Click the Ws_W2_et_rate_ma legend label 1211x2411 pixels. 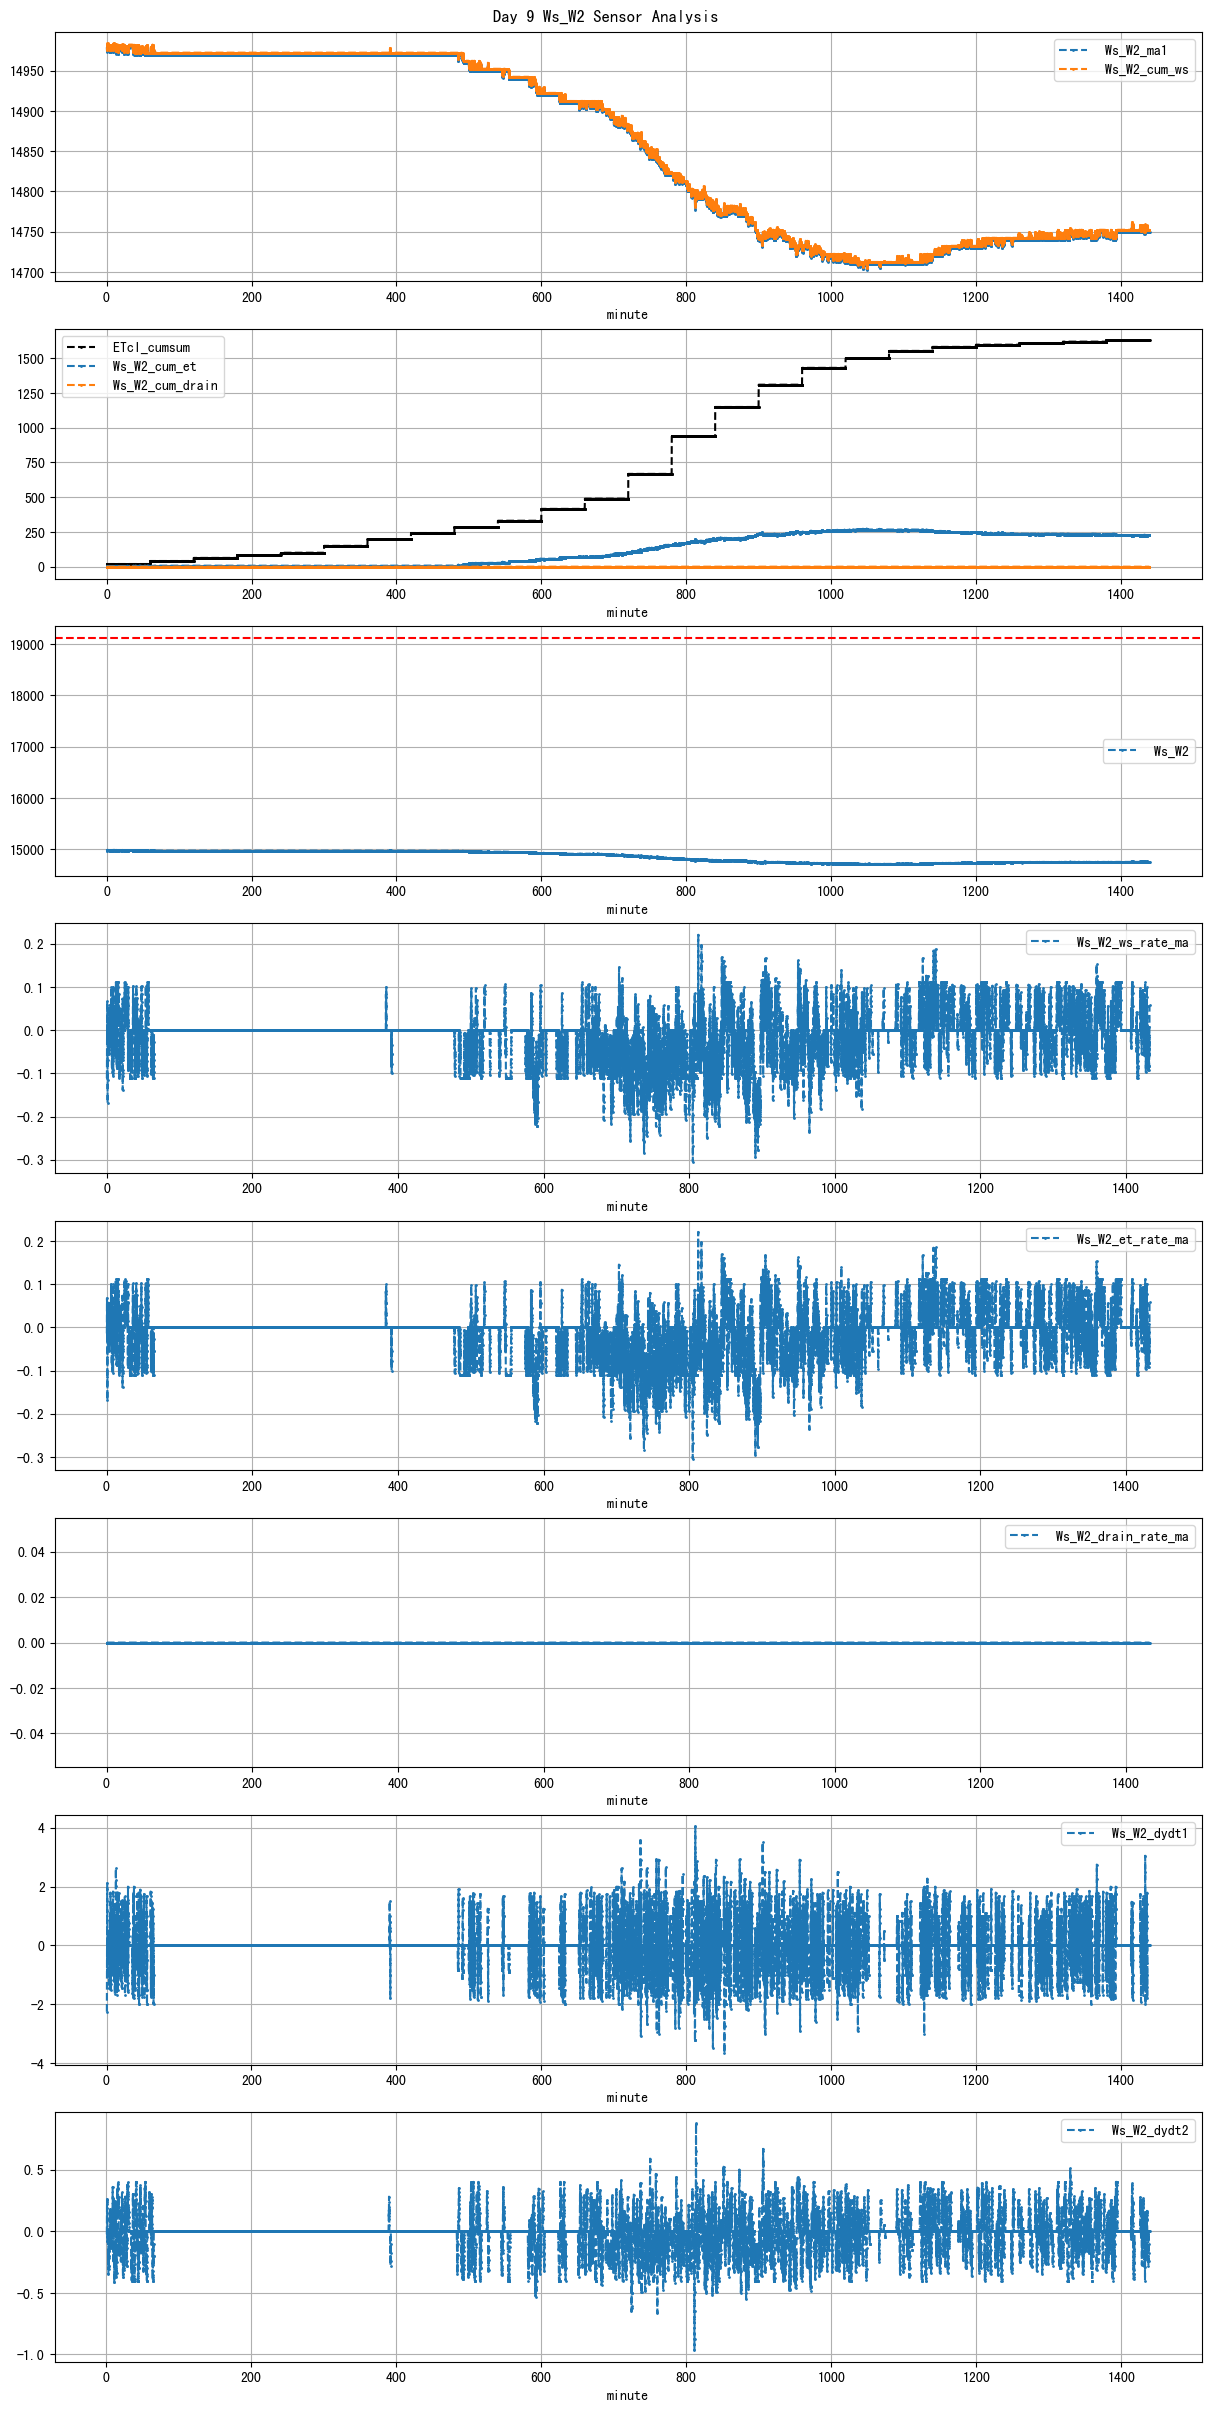1131,1239
